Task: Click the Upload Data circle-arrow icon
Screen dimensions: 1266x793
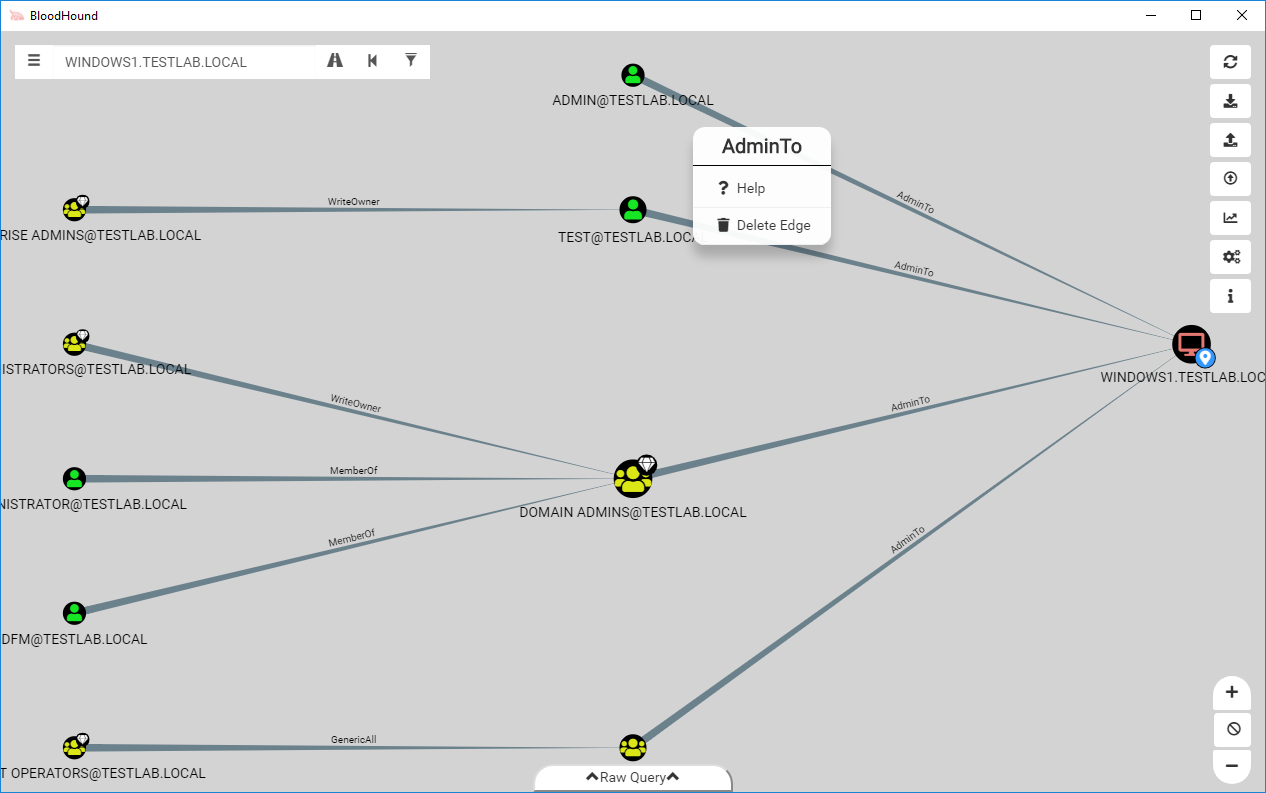Action: (x=1230, y=179)
